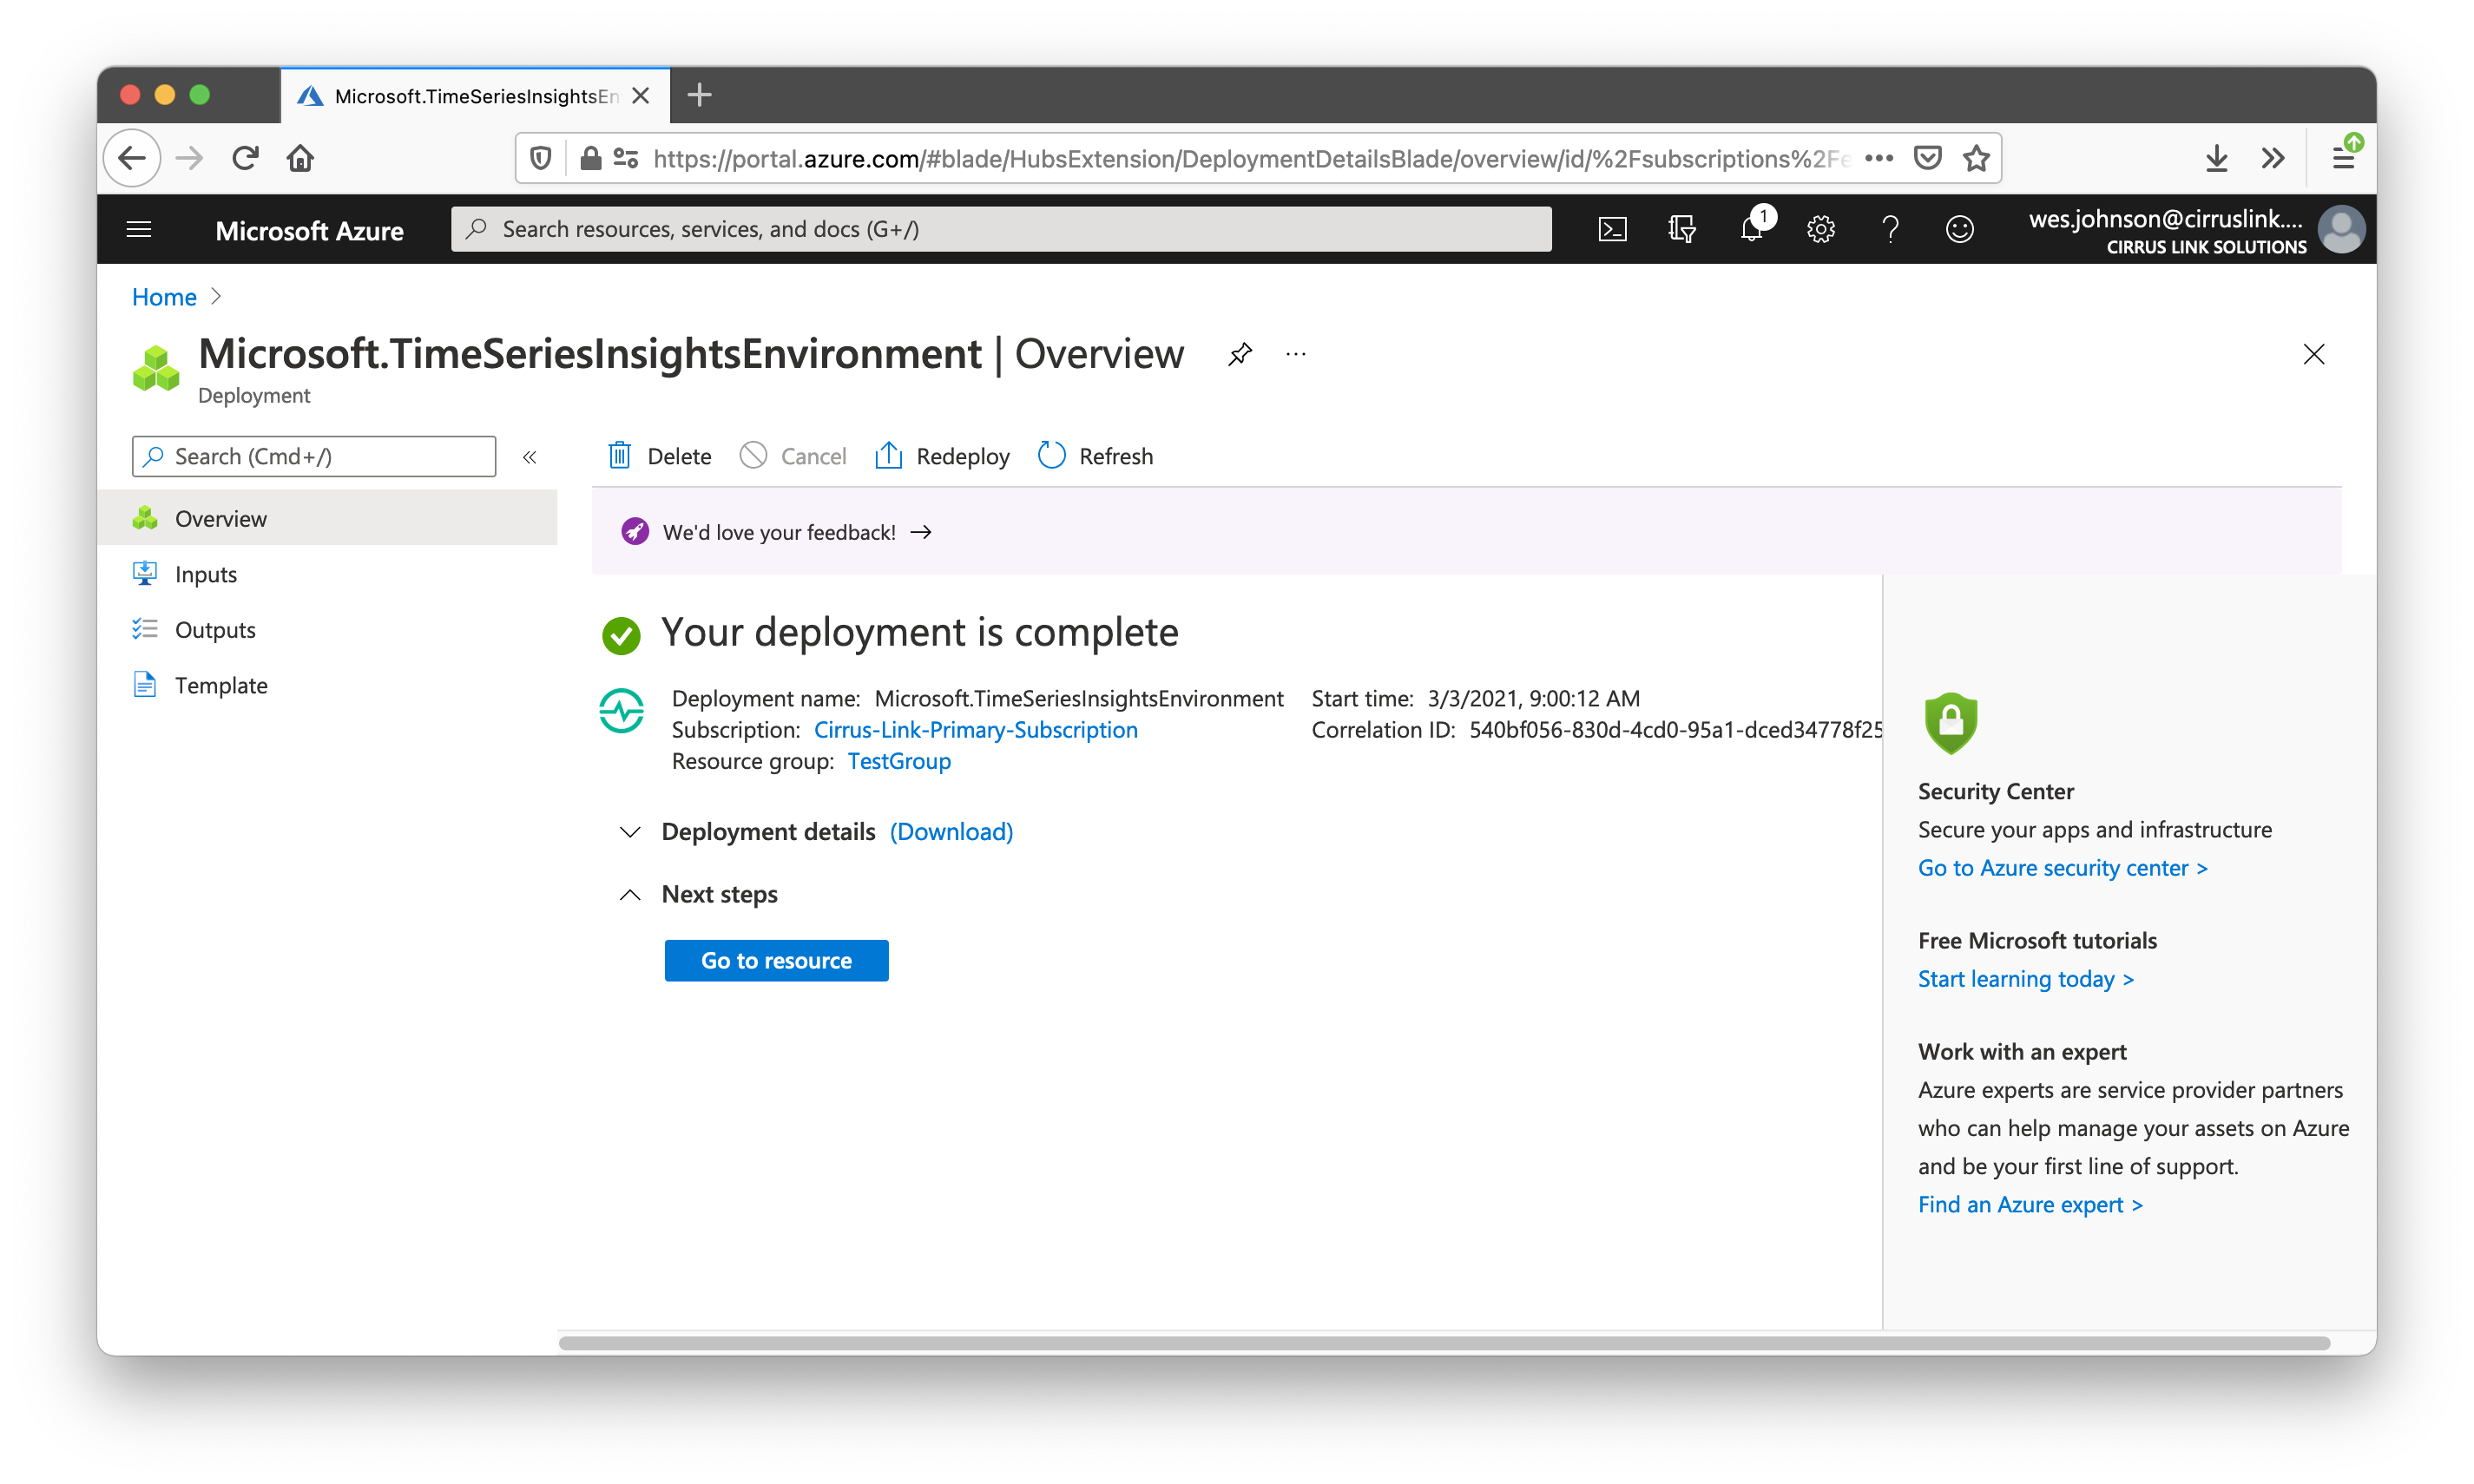Collapse the left navigation menu pane
This screenshot has width=2474, height=1484.
click(530, 457)
